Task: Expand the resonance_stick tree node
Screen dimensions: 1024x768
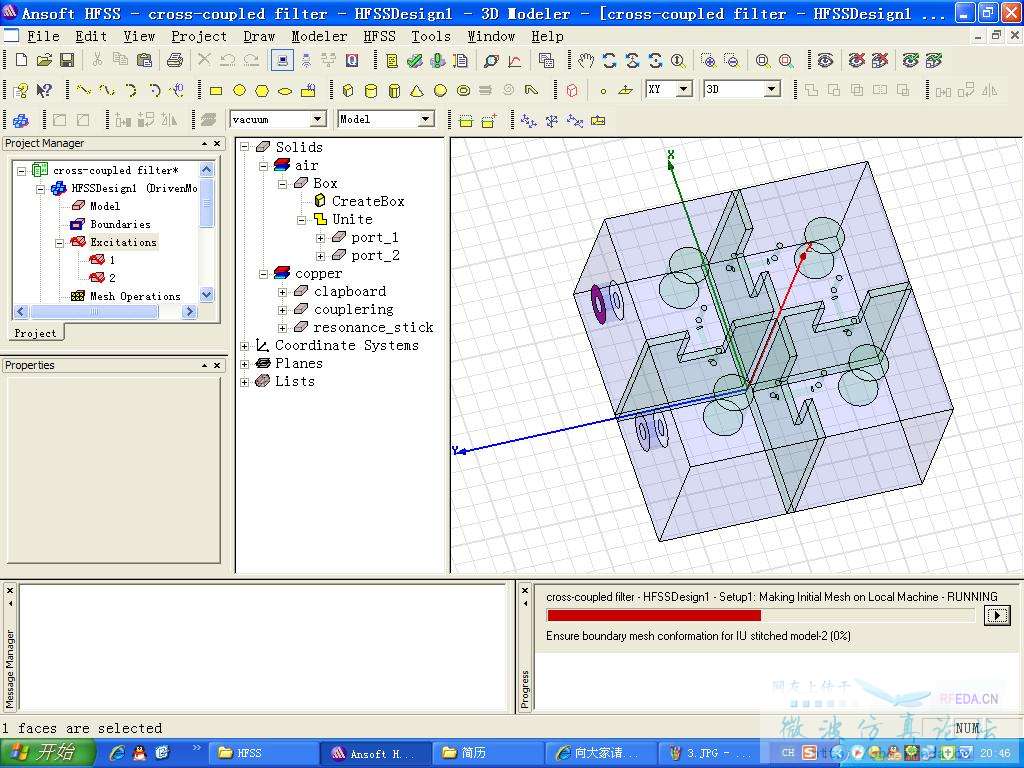Action: [x=283, y=328]
